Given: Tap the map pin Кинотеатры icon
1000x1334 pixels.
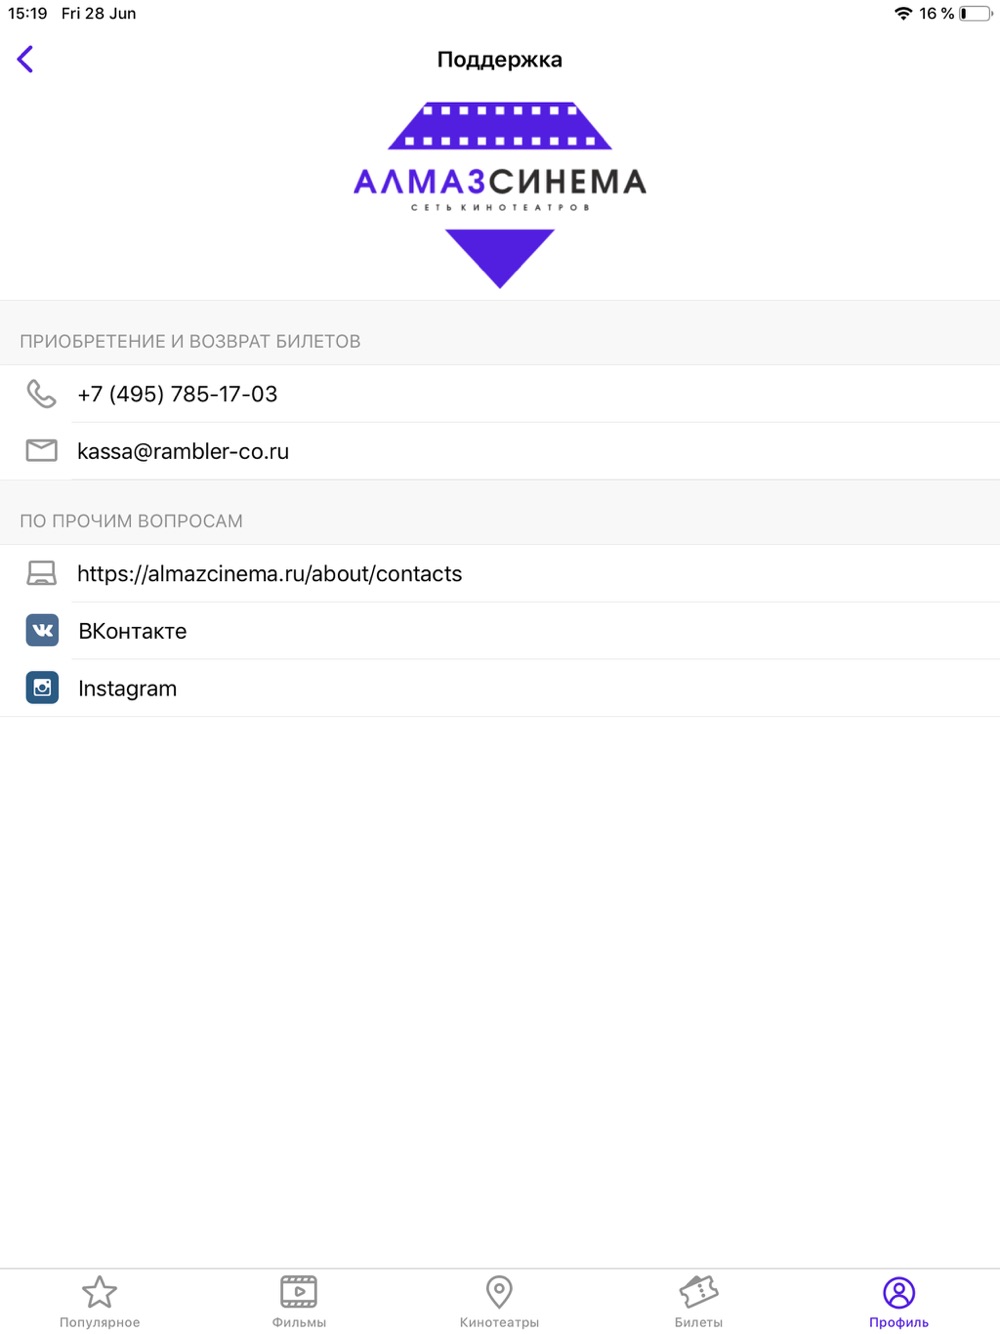Looking at the screenshot, I should point(499,1292).
